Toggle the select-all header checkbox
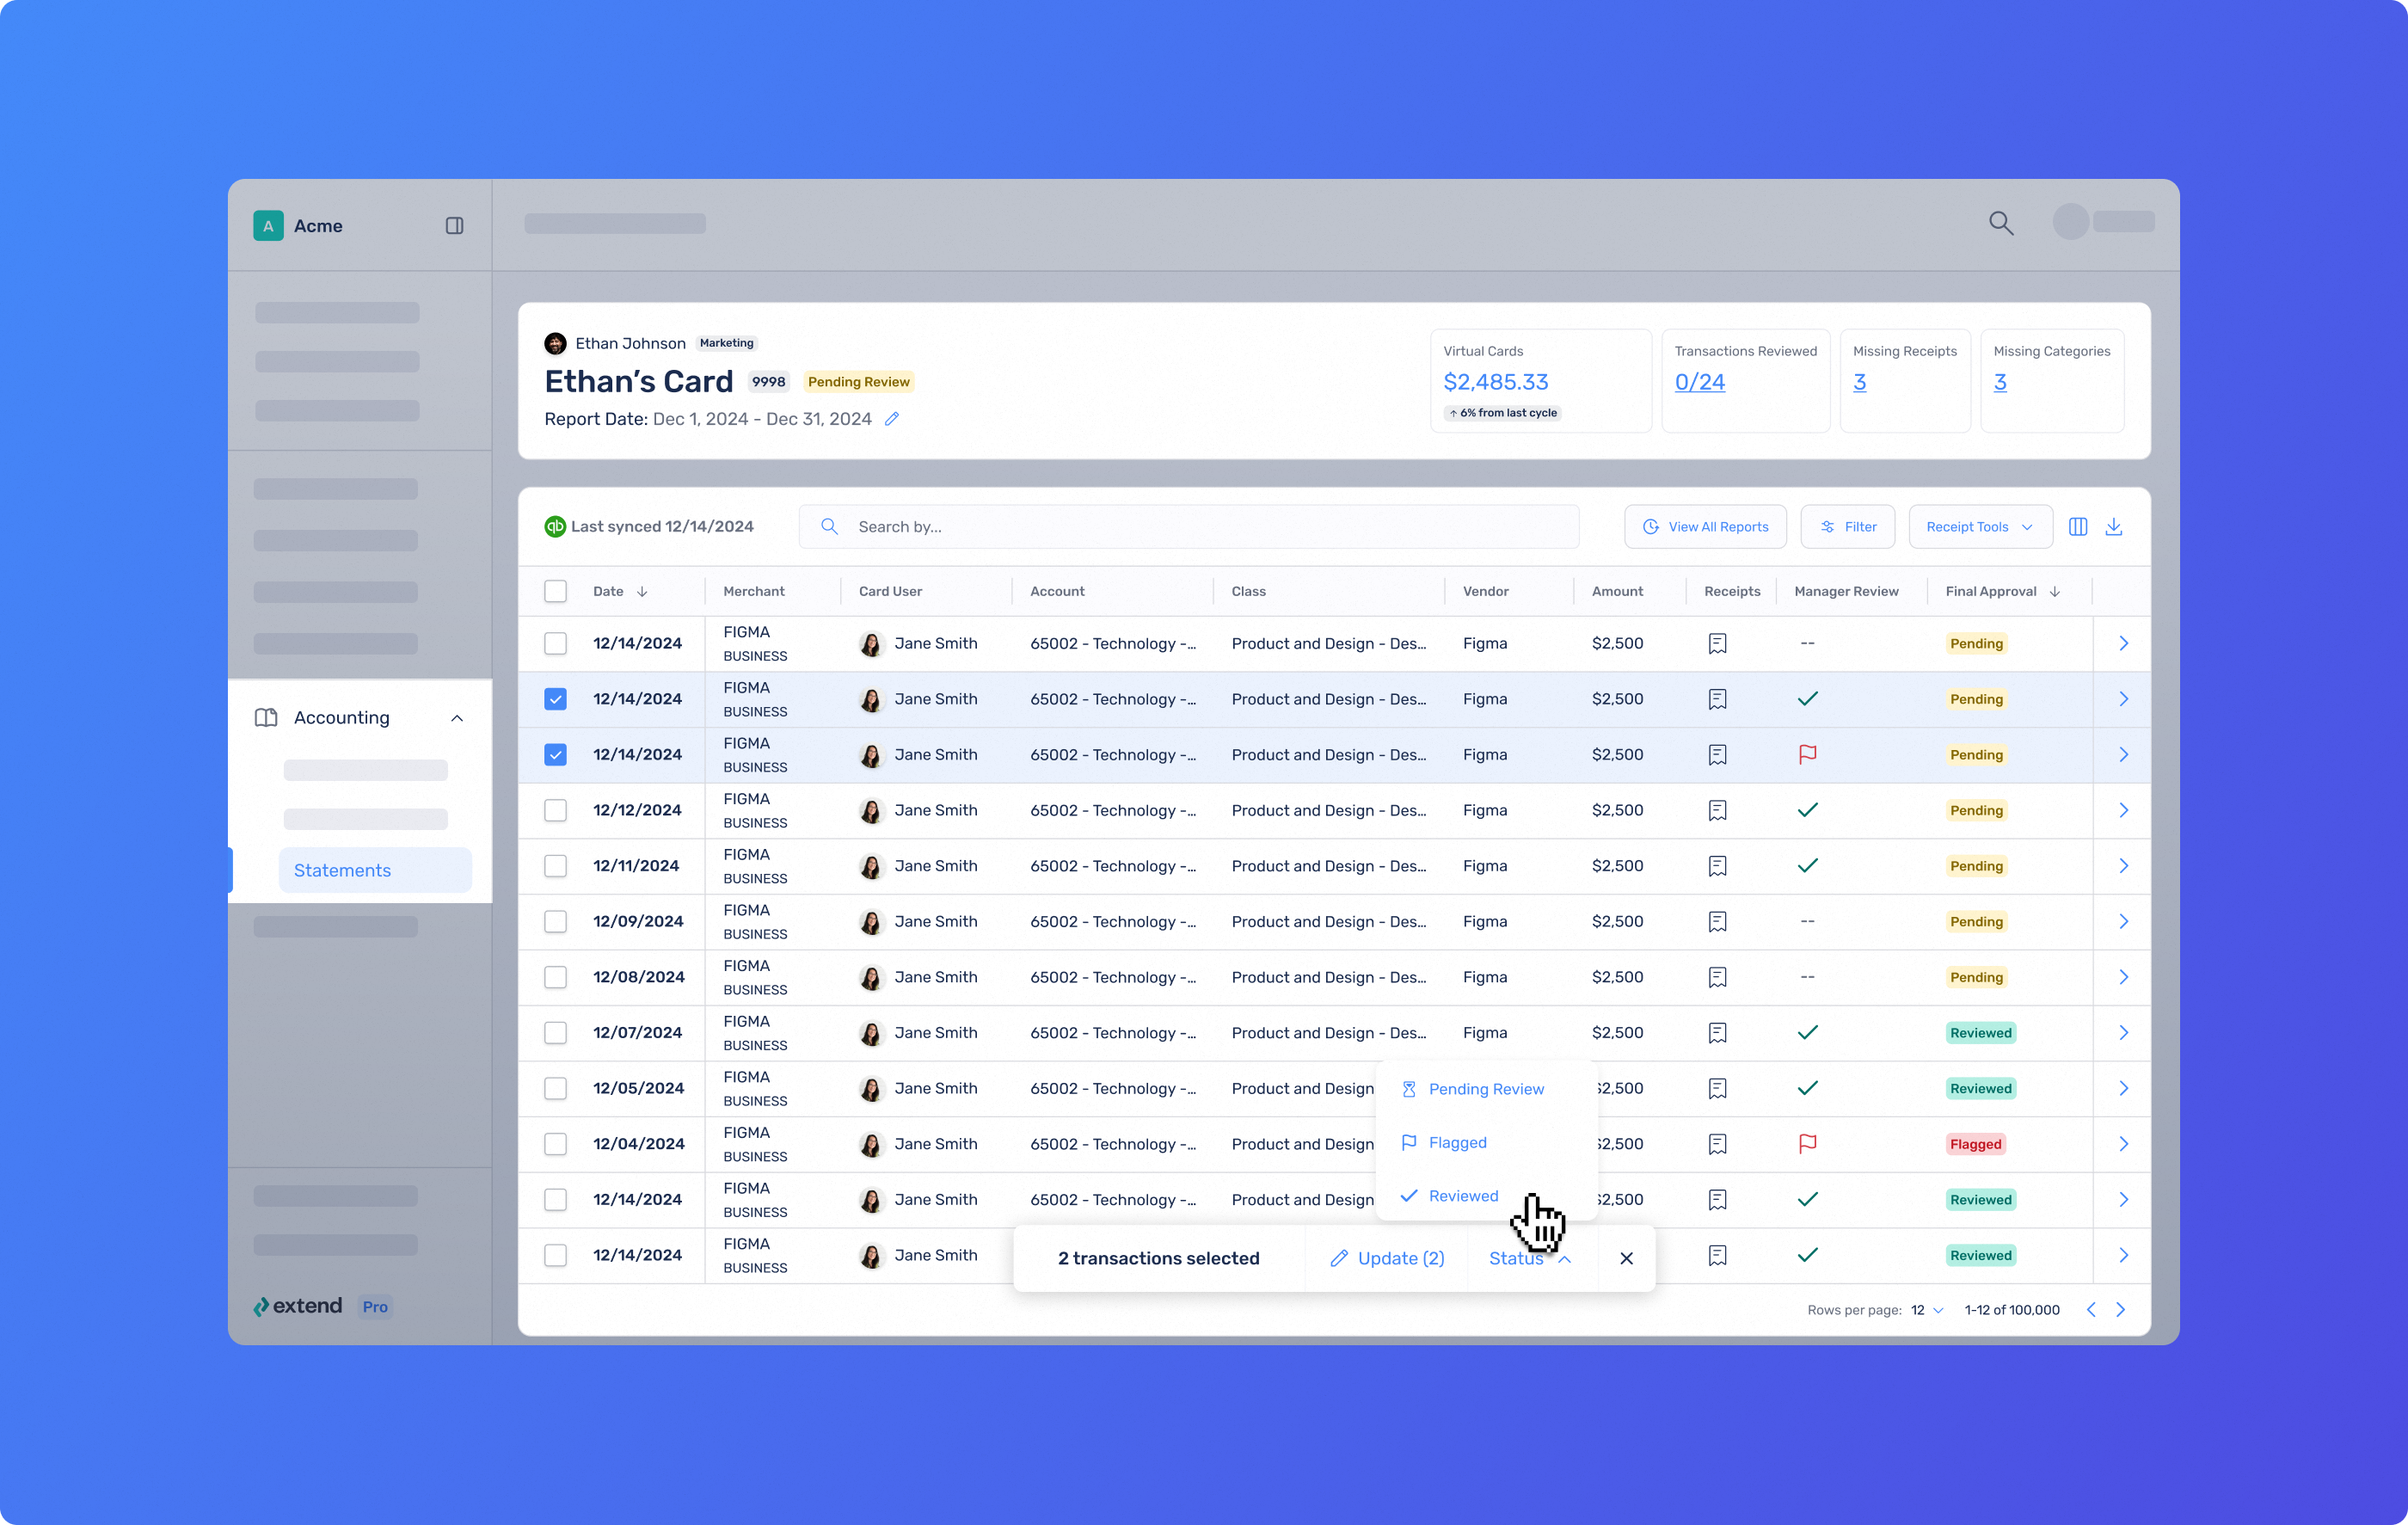 click(555, 591)
